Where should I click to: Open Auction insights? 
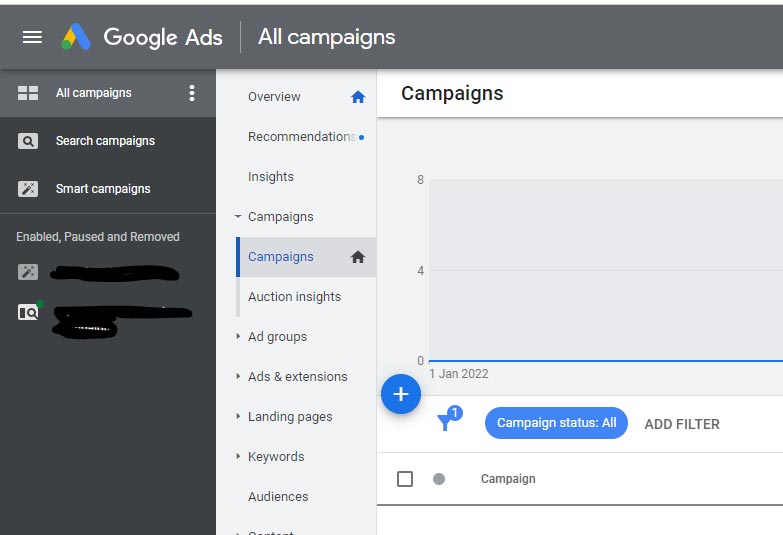pos(295,297)
